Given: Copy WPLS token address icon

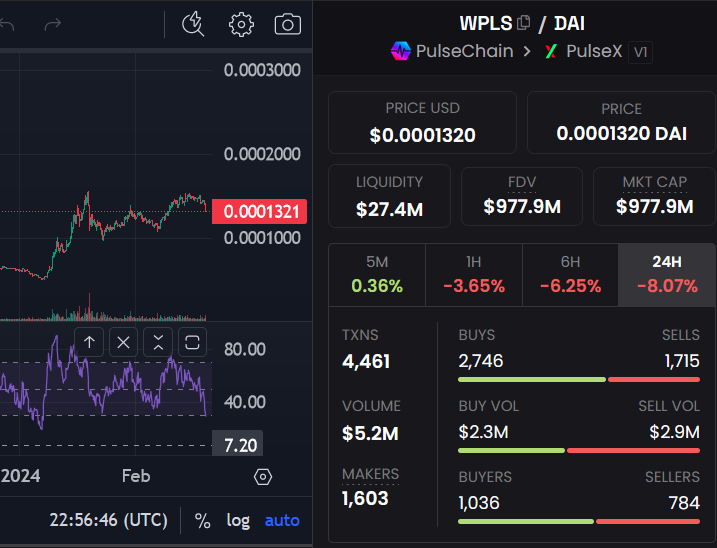Looking at the screenshot, I should pyautogui.click(x=524, y=22).
